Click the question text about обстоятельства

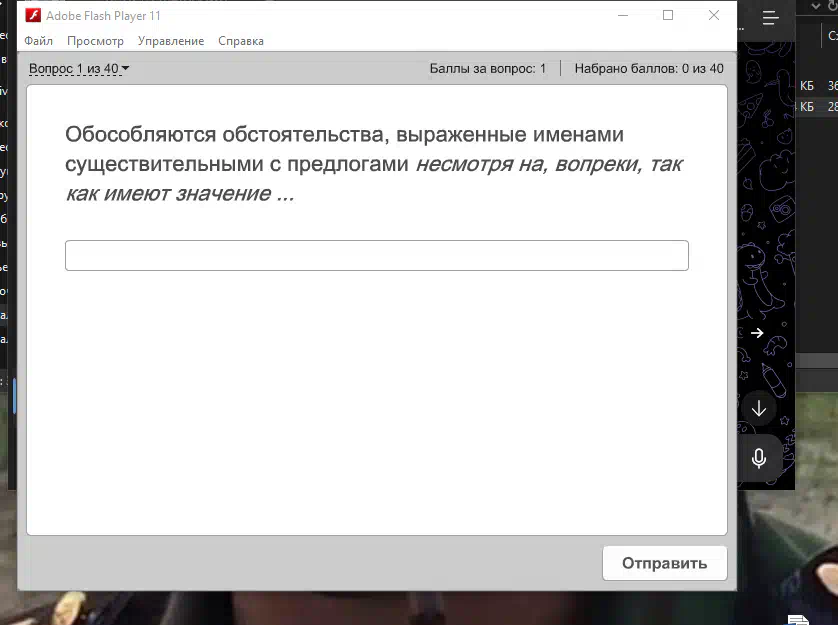374,164
